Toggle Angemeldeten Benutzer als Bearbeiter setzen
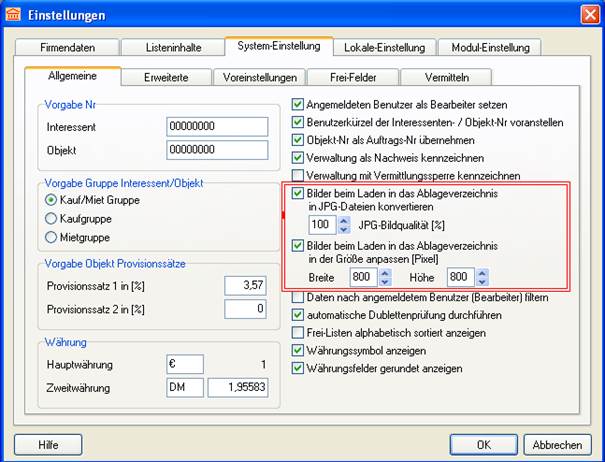 pyautogui.click(x=297, y=104)
